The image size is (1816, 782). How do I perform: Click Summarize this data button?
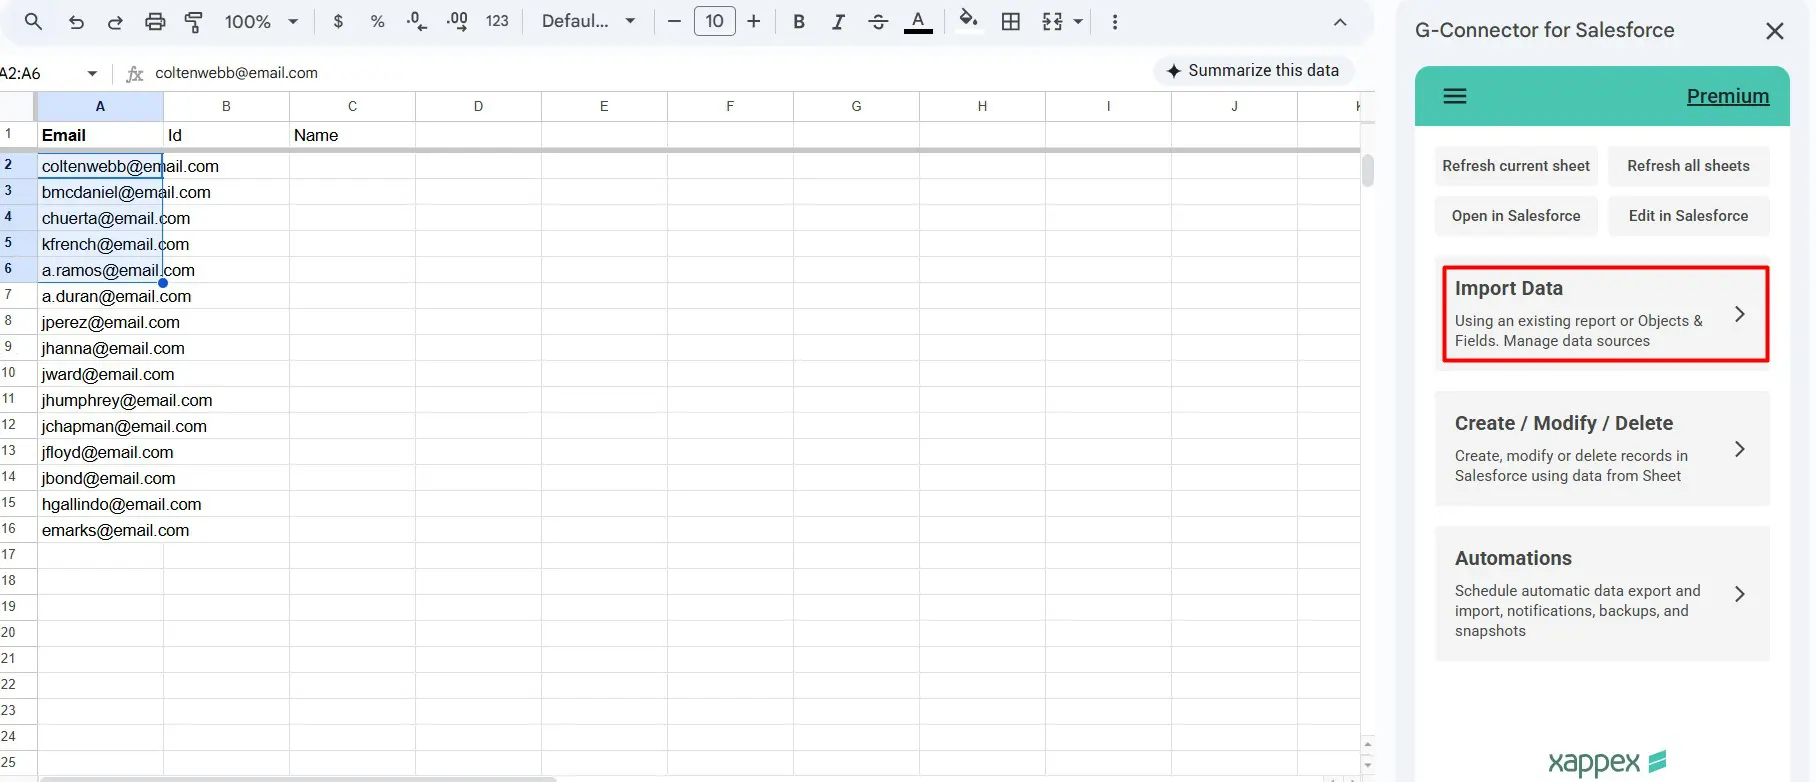[x=1253, y=70]
